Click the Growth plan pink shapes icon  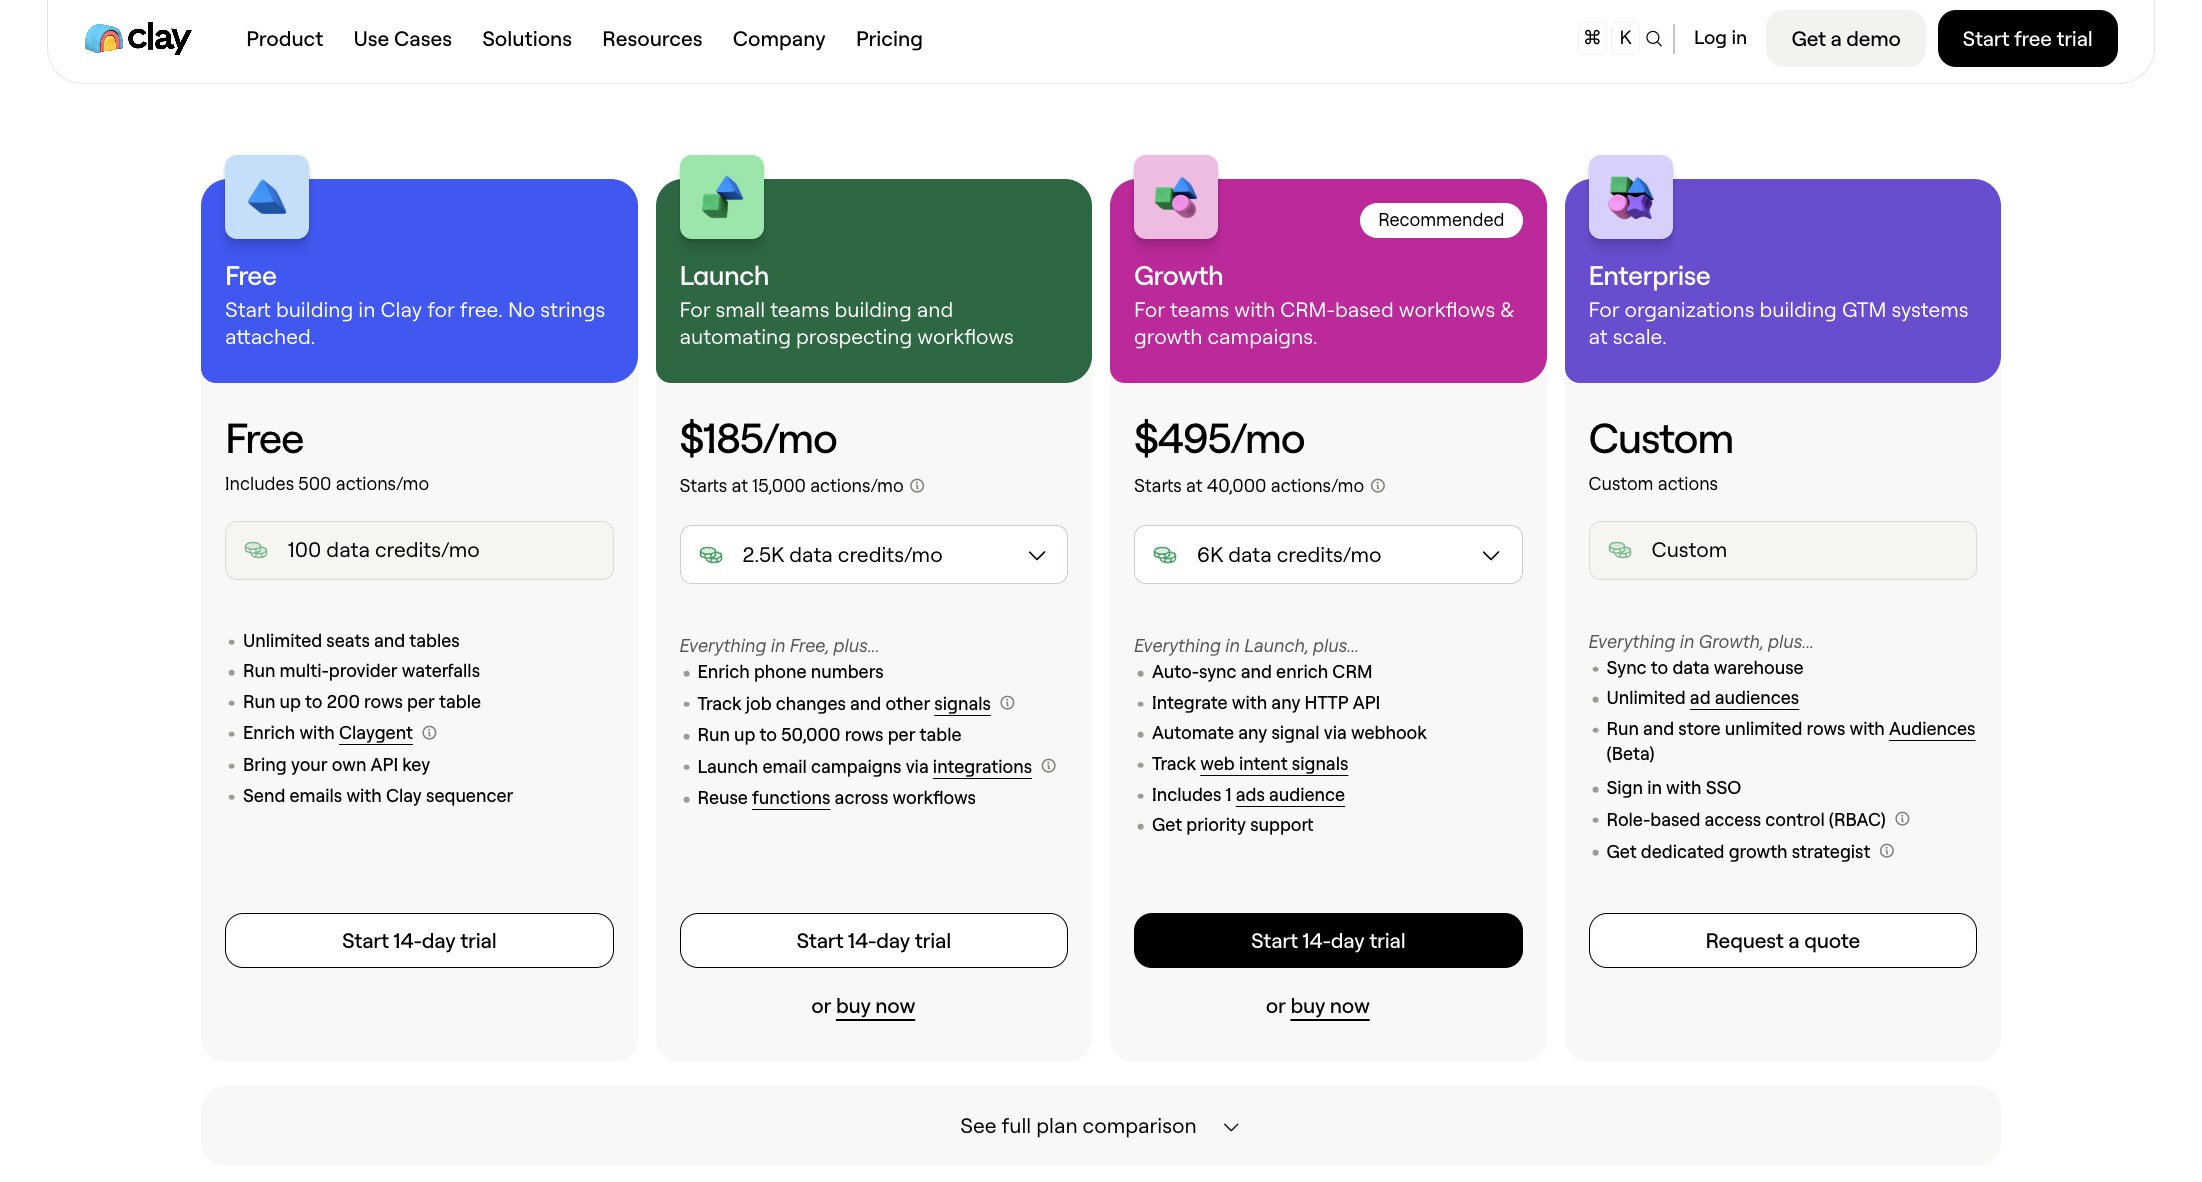1176,197
